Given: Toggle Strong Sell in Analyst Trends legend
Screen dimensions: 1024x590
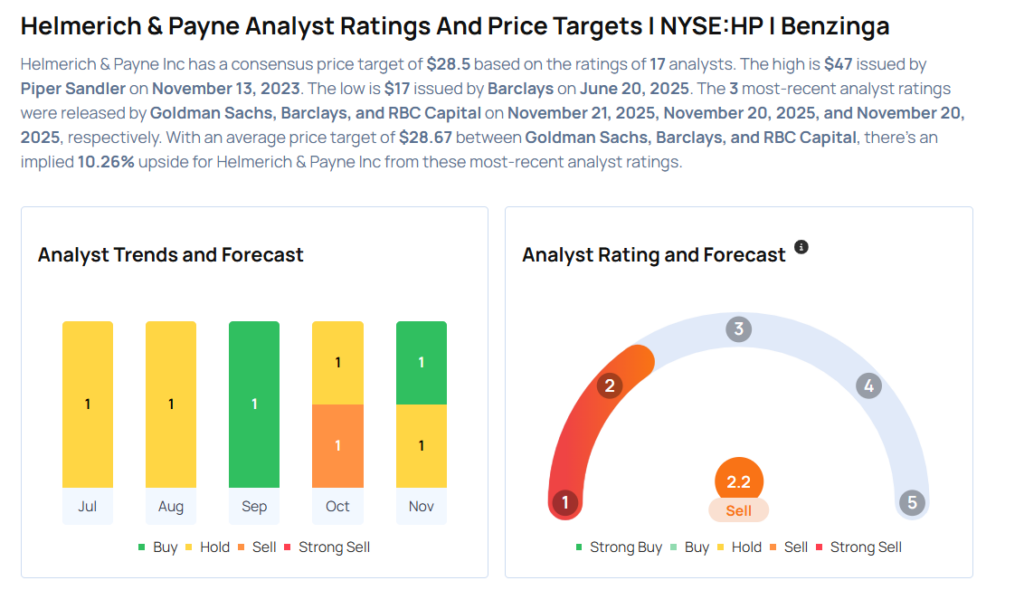Looking at the screenshot, I should (x=327, y=547).
